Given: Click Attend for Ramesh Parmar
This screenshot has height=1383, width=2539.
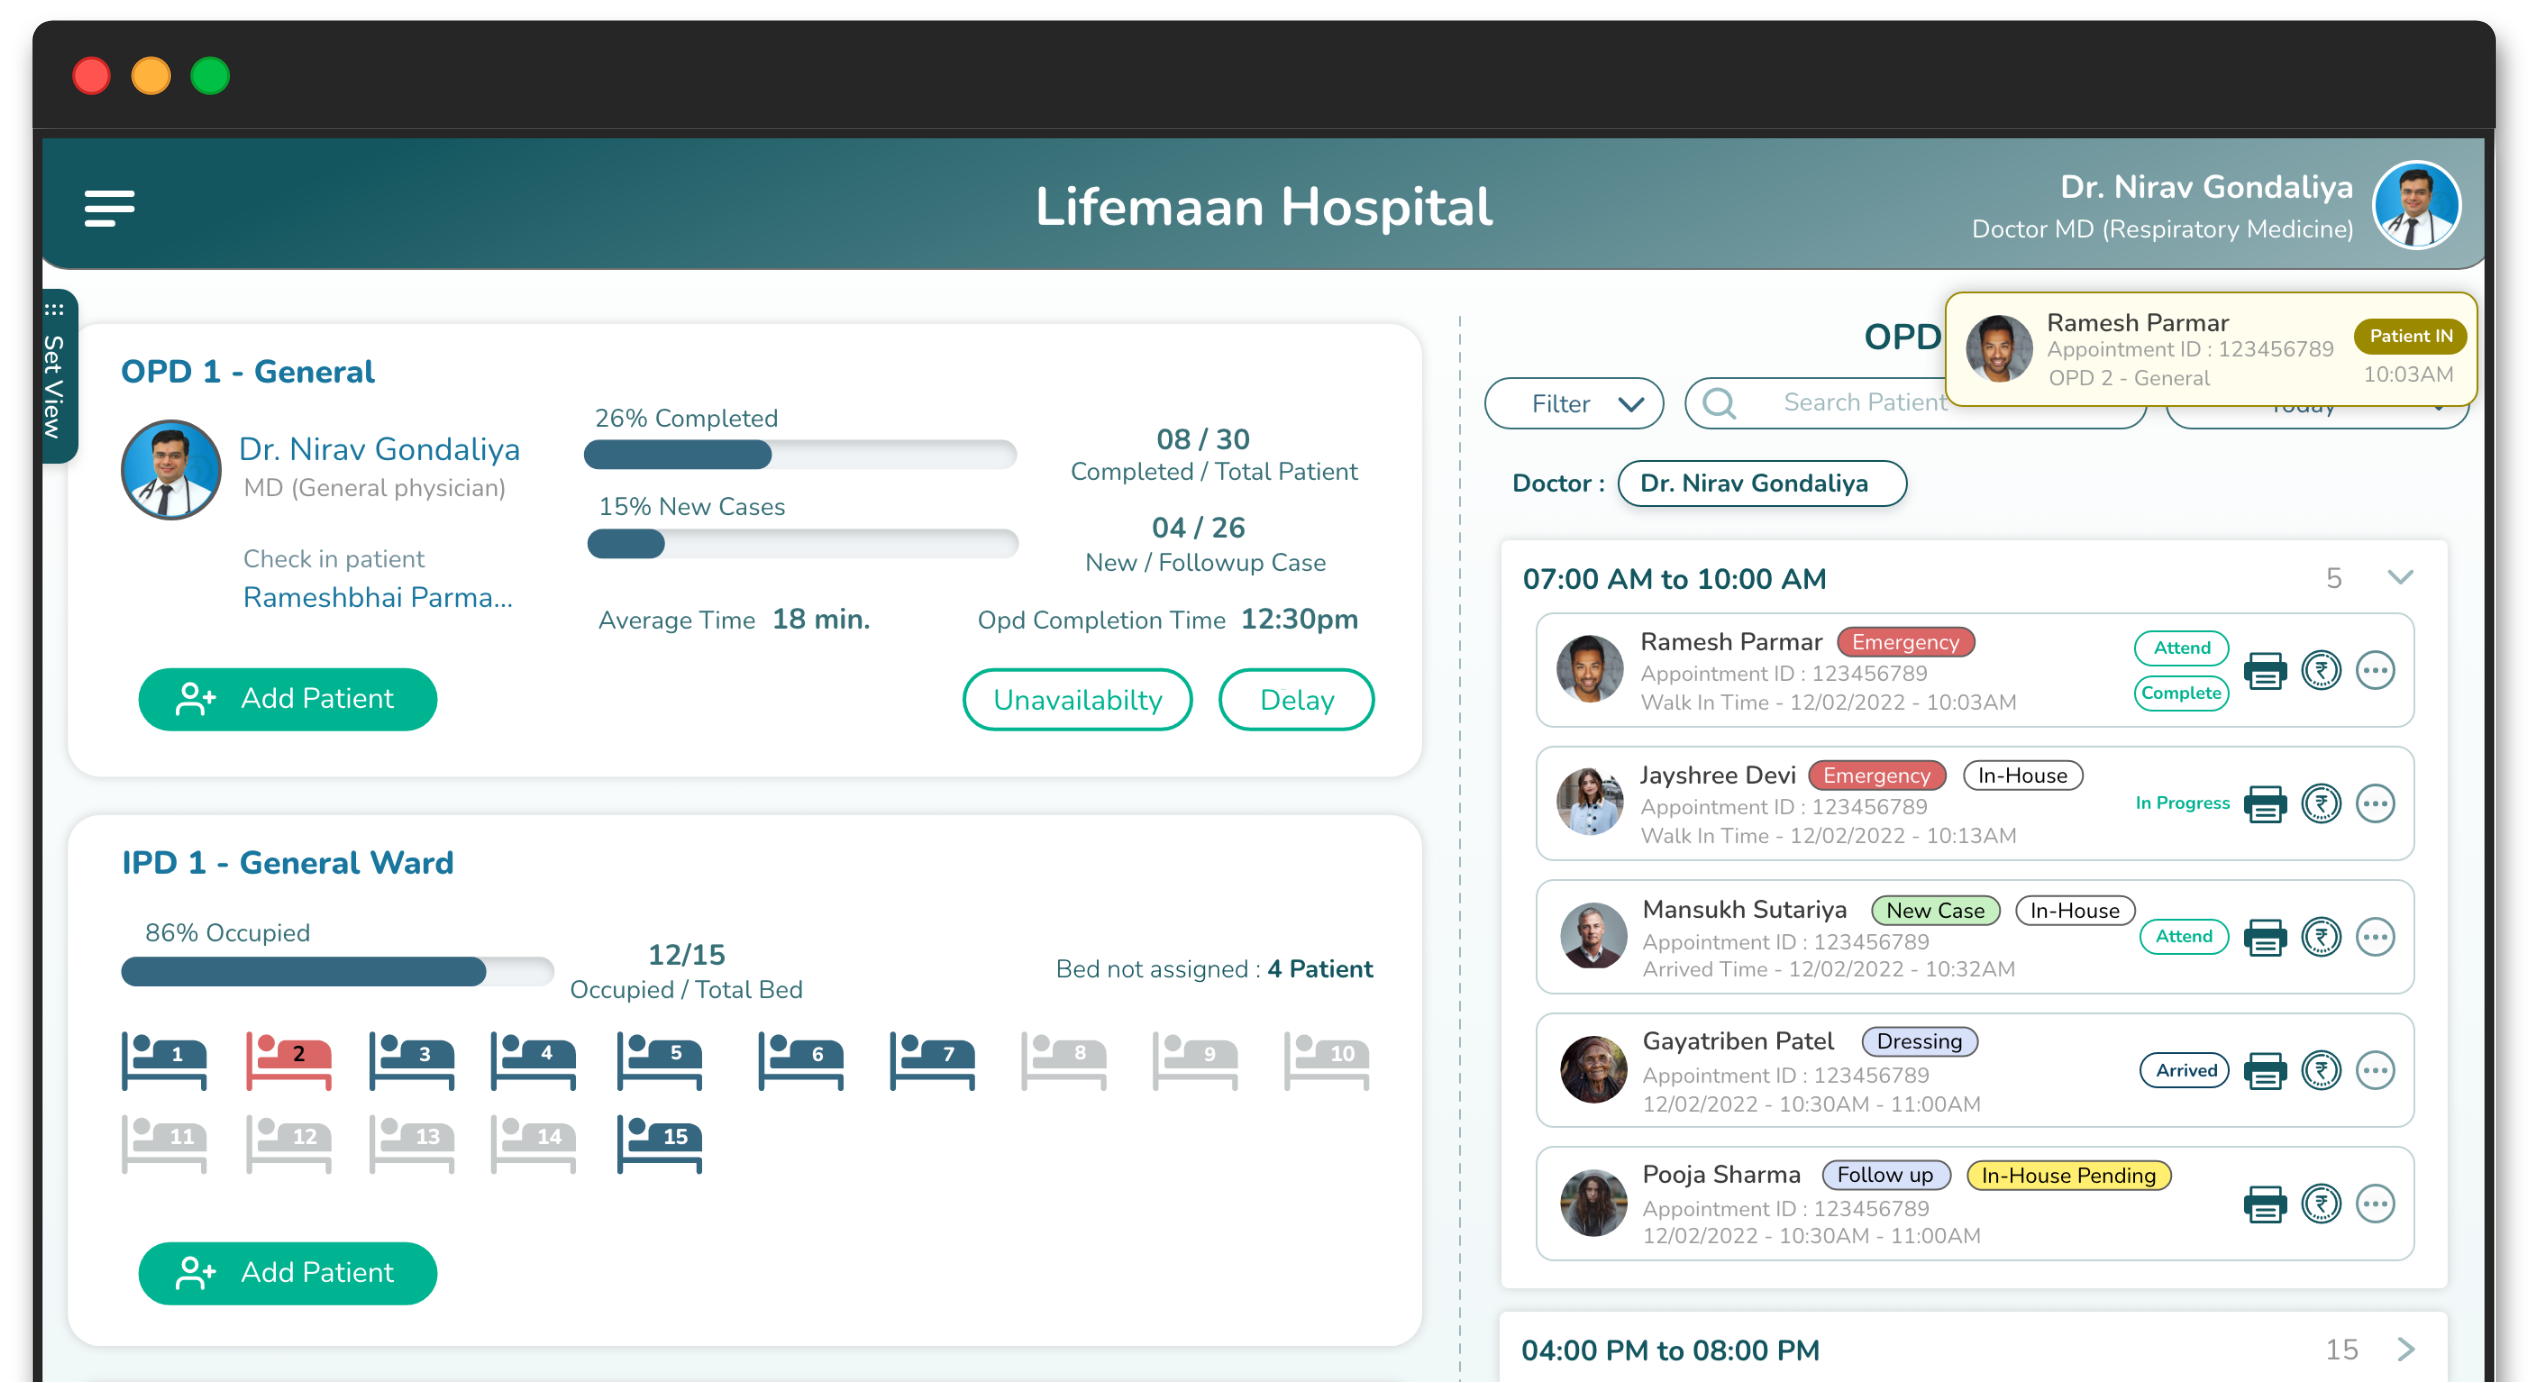Looking at the screenshot, I should (x=2181, y=648).
